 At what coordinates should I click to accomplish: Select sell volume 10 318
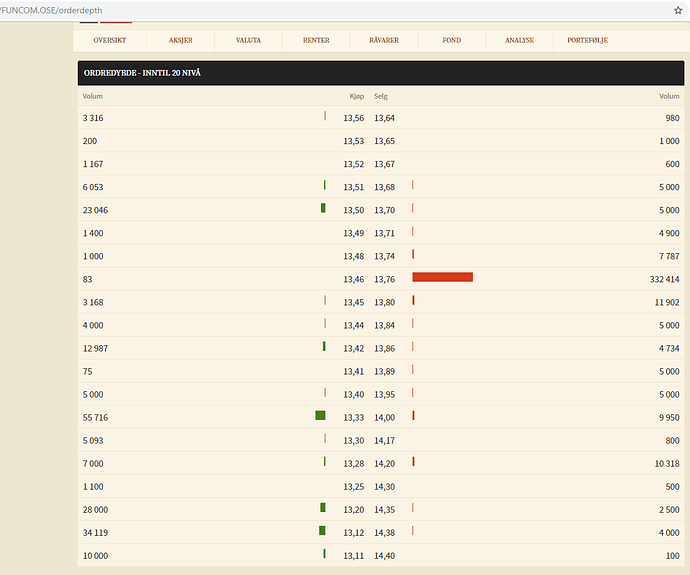point(667,464)
